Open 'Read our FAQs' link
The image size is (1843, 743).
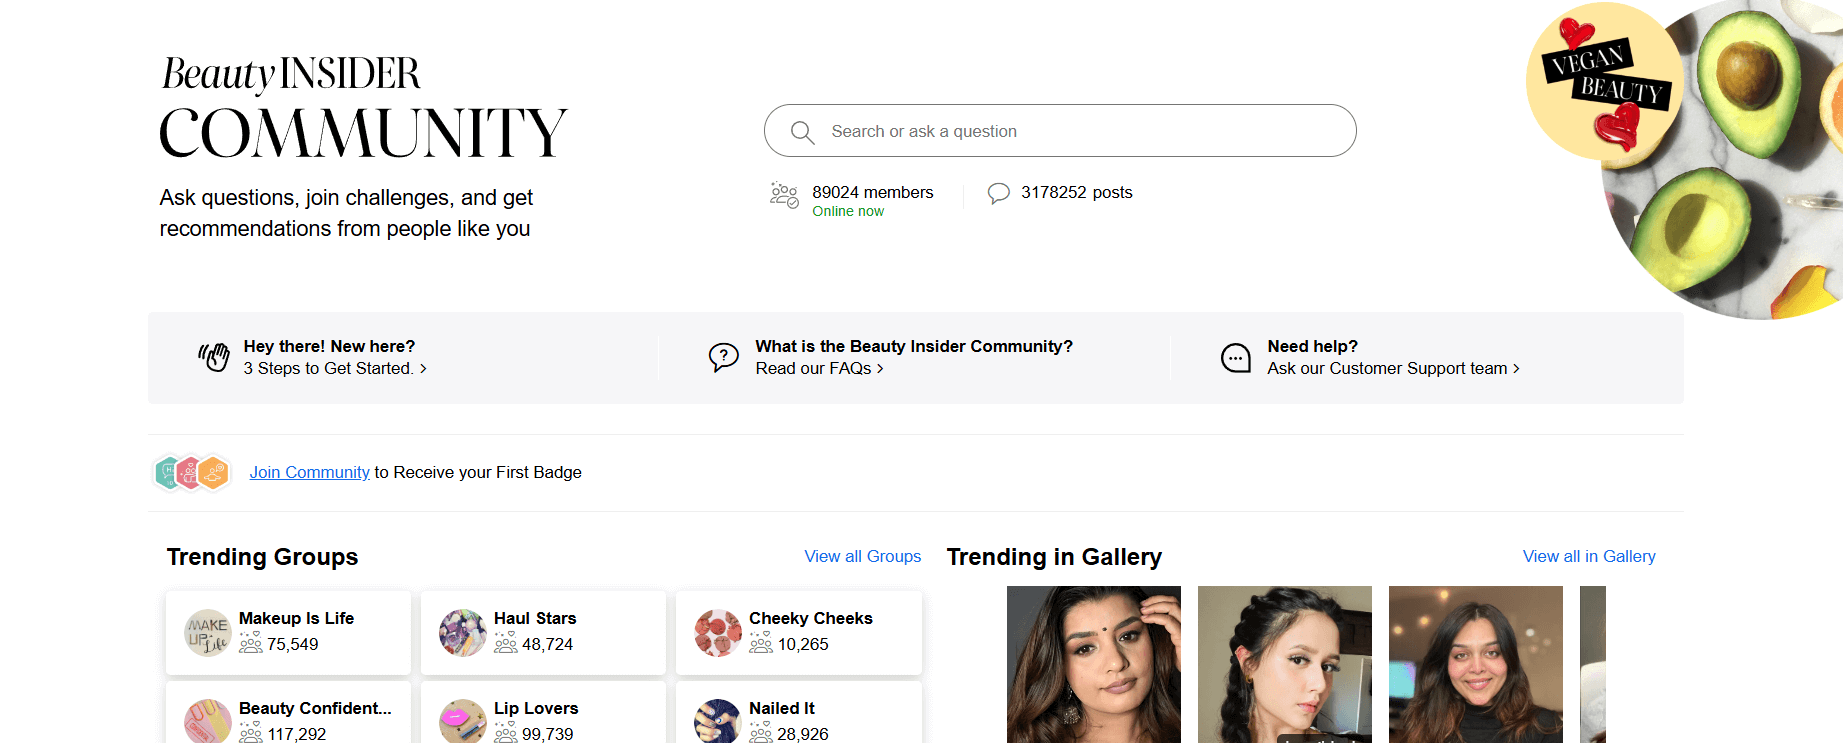820,368
